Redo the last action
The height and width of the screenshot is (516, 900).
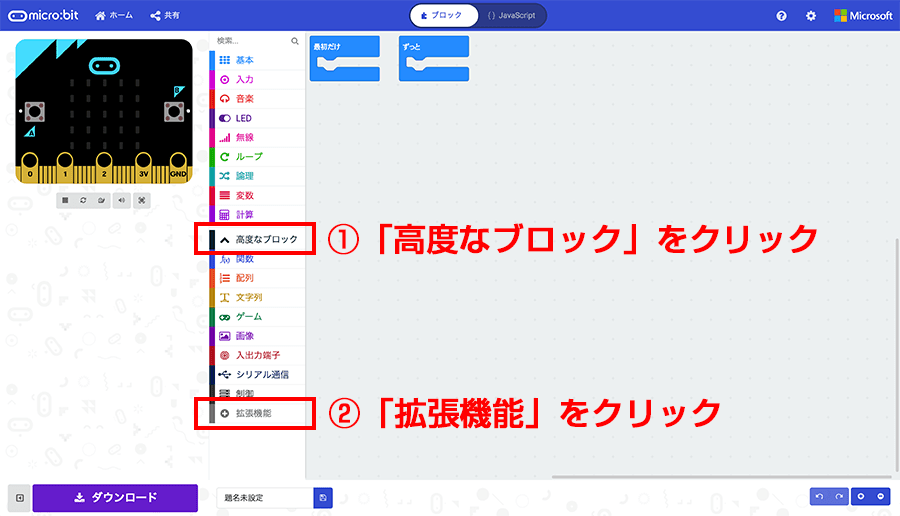click(x=839, y=496)
